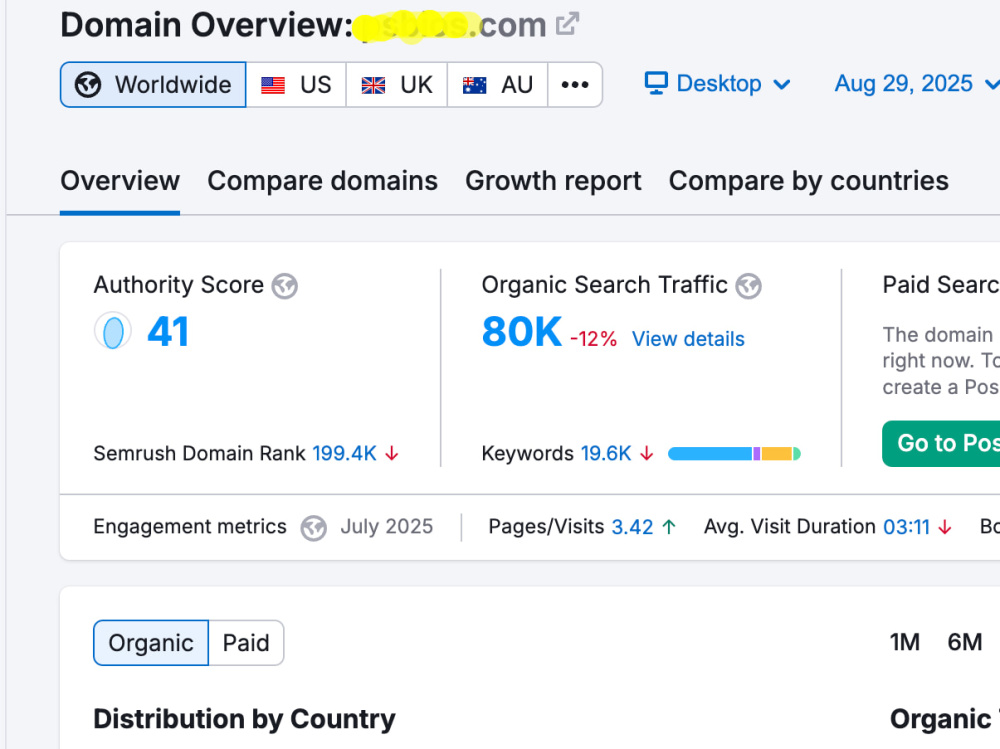Click orange segment of keywords distribution bar
Viewport: 1000px width, 749px height.
click(x=776, y=454)
